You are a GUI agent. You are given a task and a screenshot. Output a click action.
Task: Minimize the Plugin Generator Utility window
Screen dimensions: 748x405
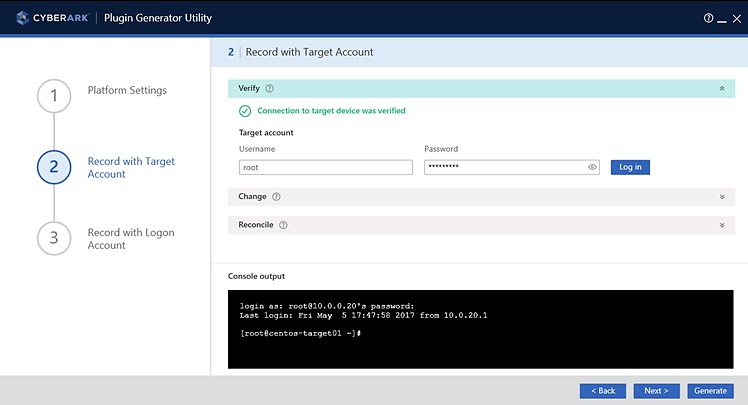coord(722,19)
